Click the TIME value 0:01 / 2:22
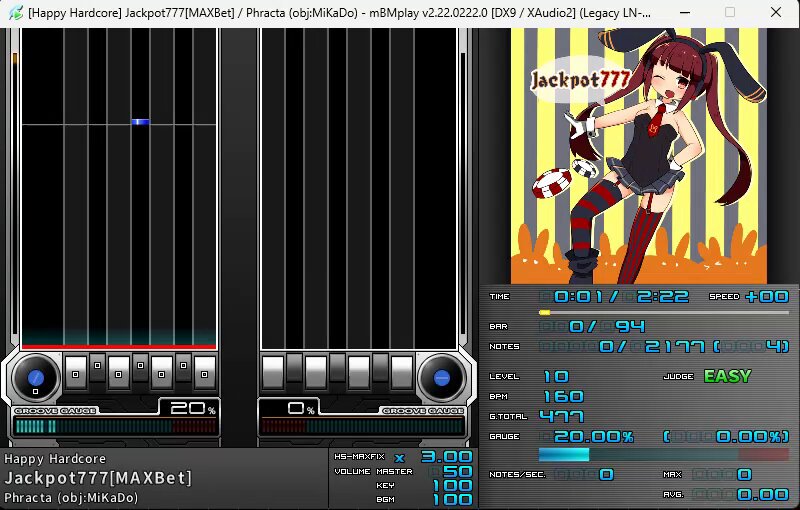Viewport: 800px width, 510px height. pyautogui.click(x=615, y=296)
